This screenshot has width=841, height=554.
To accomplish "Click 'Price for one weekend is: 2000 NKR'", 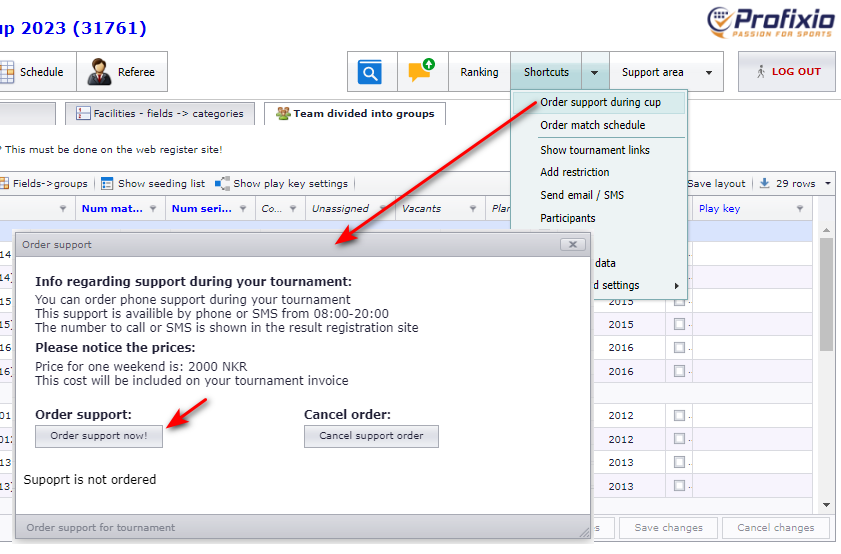I will coord(141,367).
